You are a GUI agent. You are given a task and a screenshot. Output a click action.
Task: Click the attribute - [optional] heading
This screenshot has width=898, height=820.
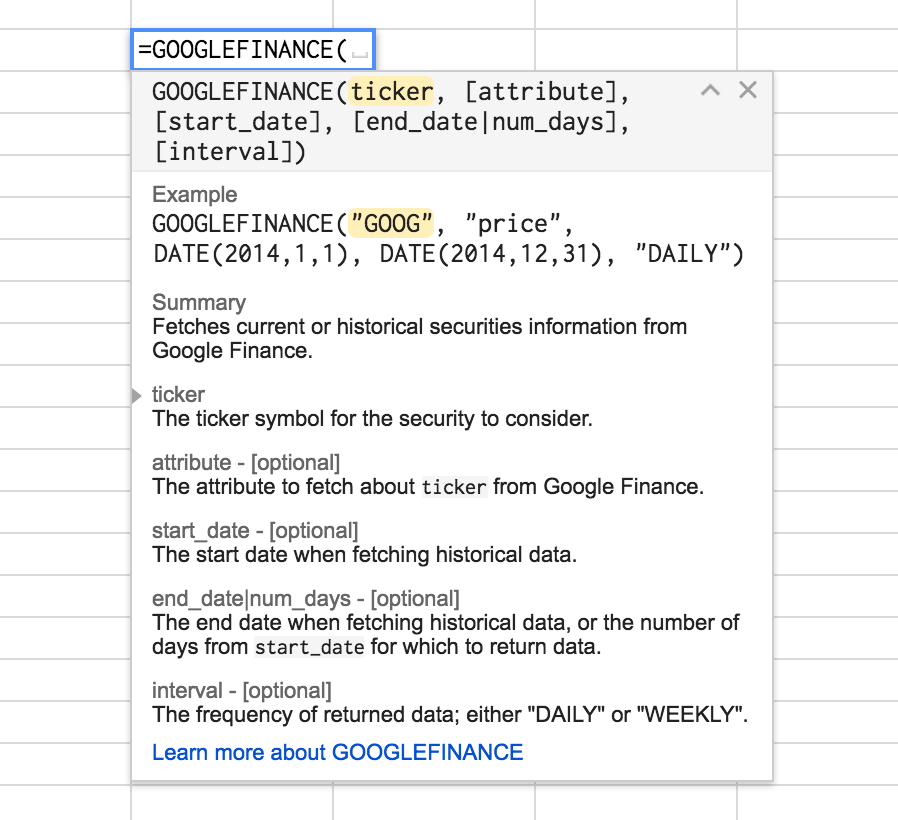[x=246, y=463]
